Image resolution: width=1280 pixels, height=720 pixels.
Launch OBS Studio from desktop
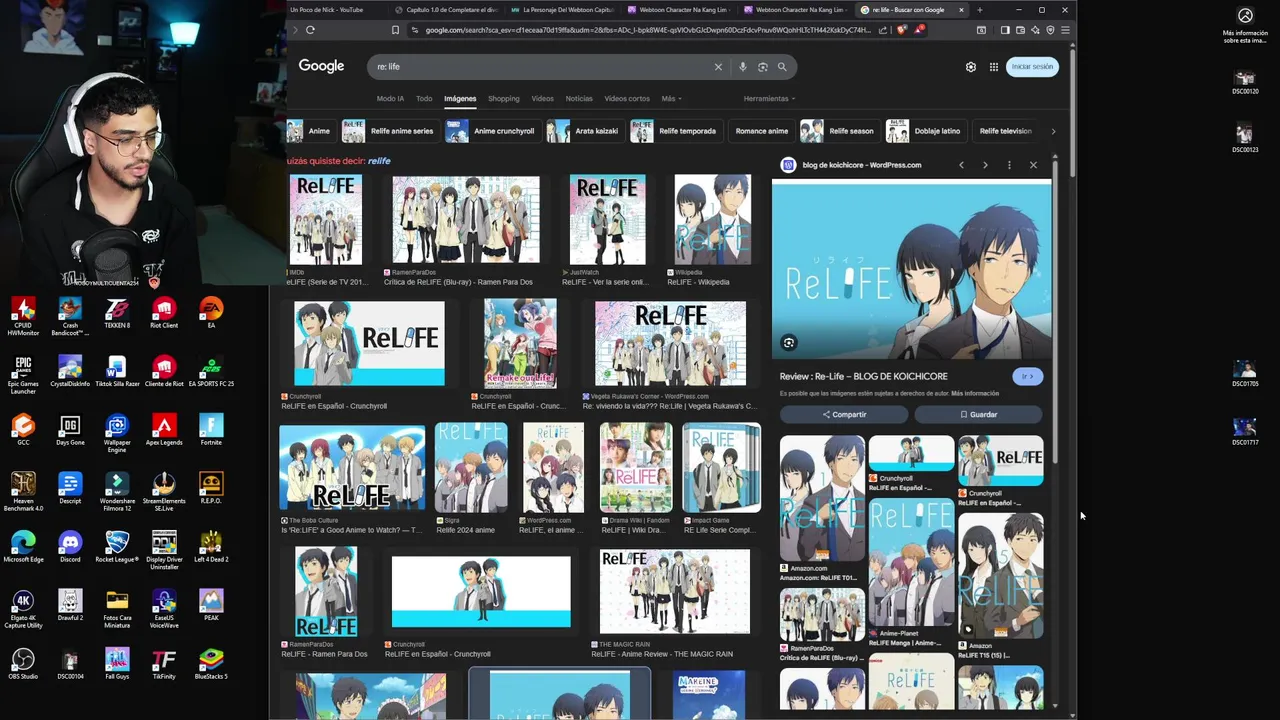[x=23, y=664]
